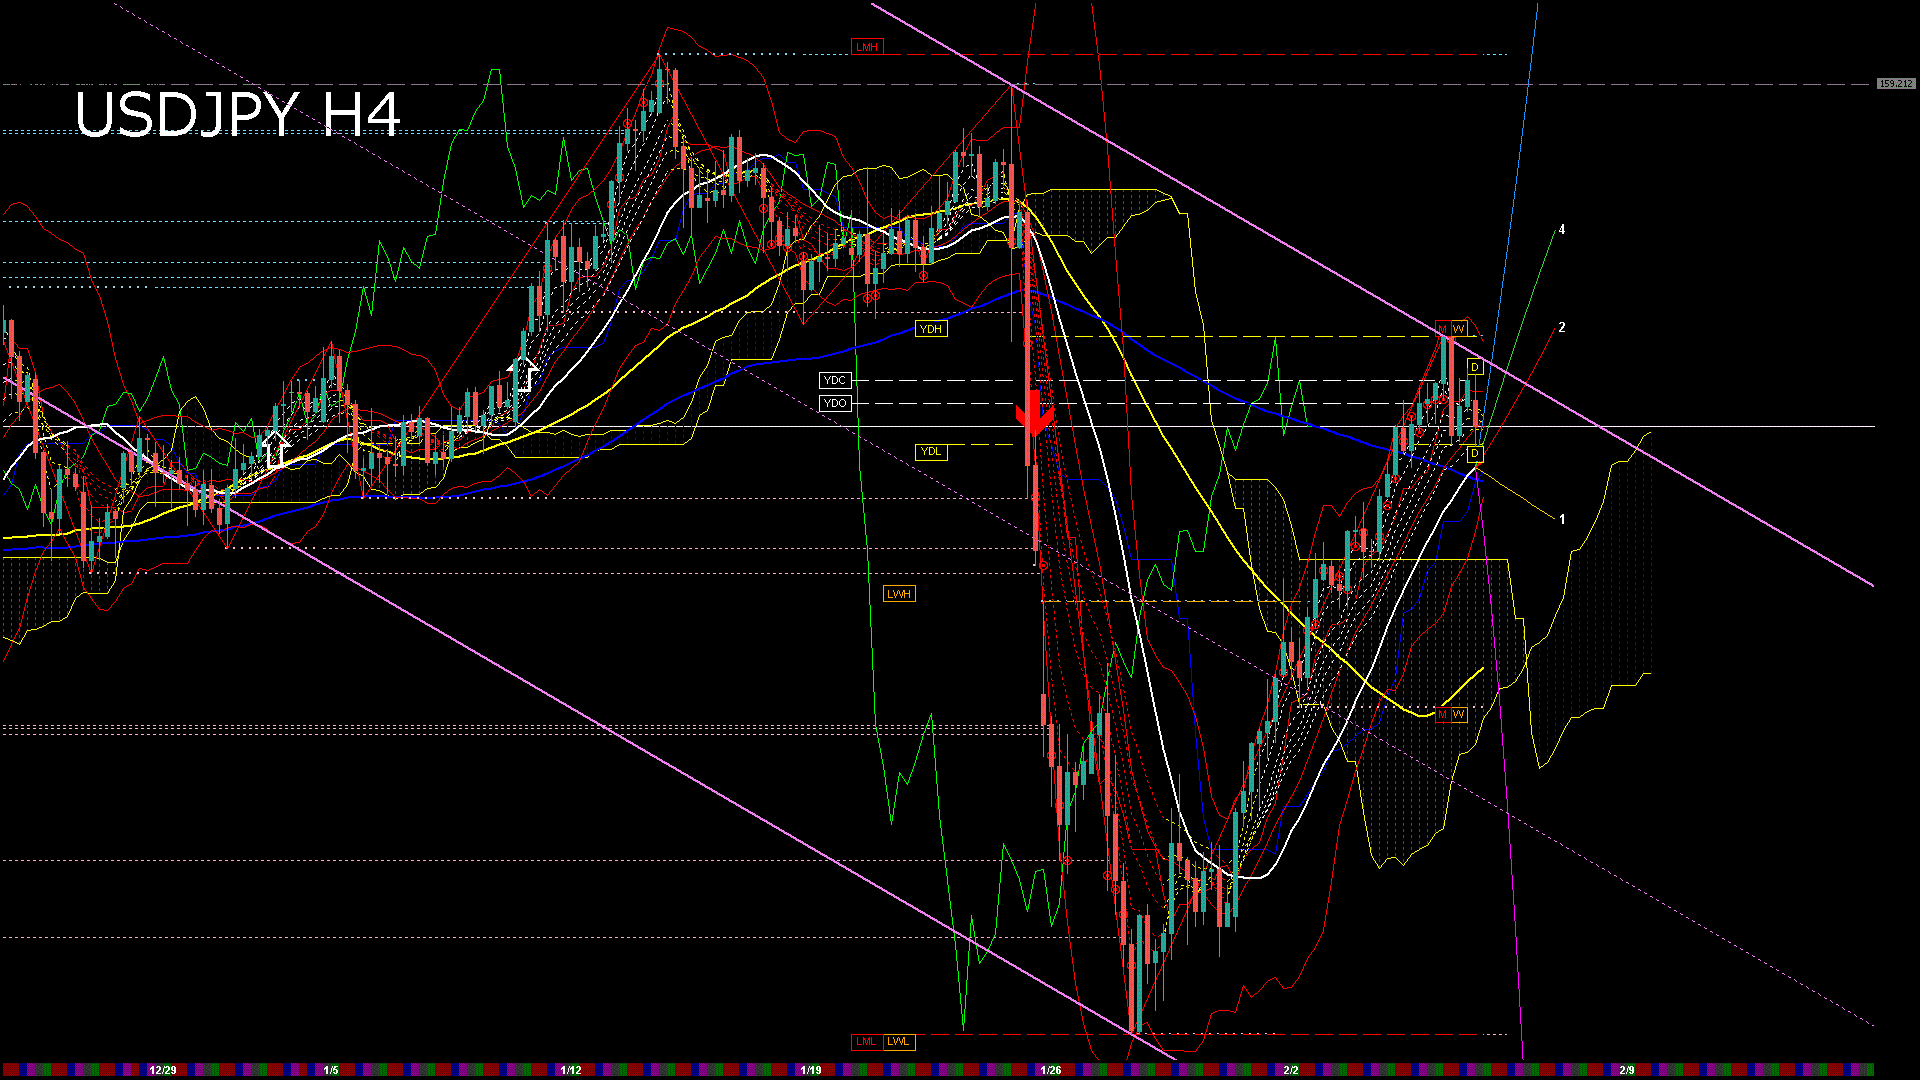The image size is (1920, 1080).
Task: Click the white up arrow near 1/12
Action: 521,375
